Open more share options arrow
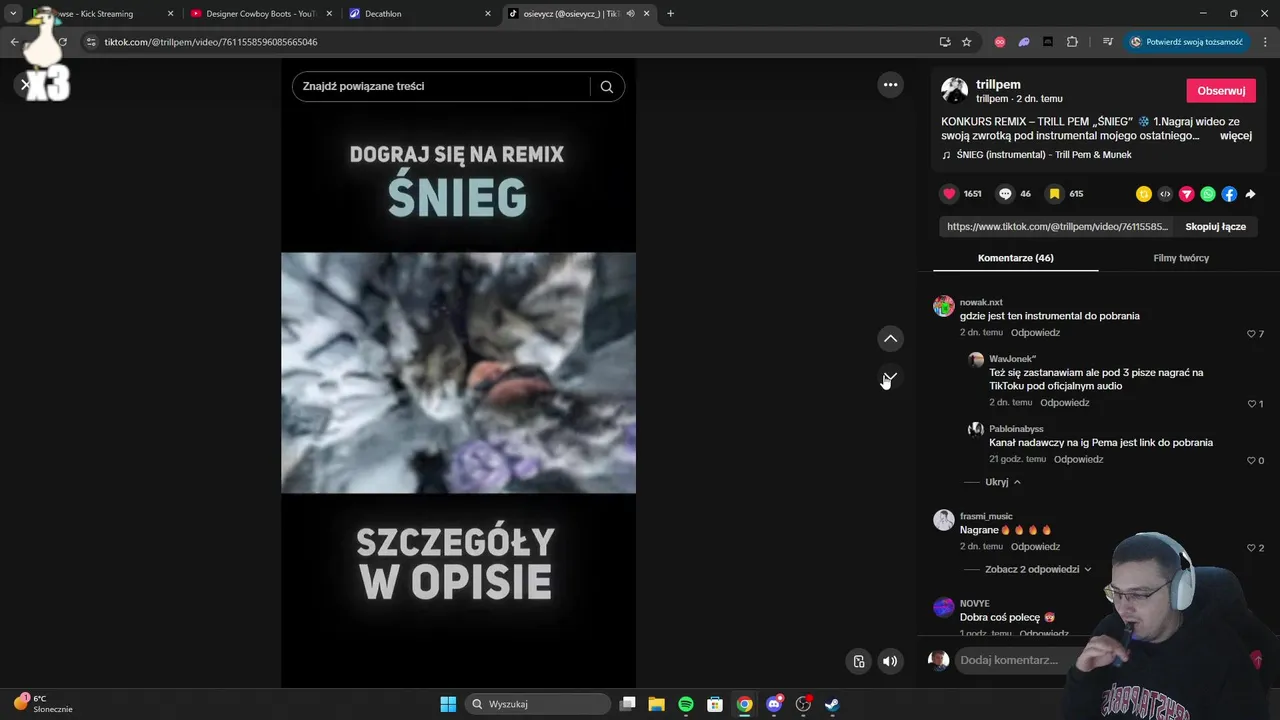The height and width of the screenshot is (720, 1280). (1250, 194)
